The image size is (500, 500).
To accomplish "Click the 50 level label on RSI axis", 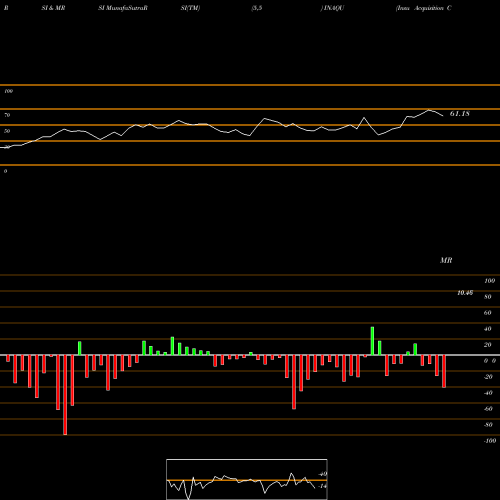I will 7,131.
